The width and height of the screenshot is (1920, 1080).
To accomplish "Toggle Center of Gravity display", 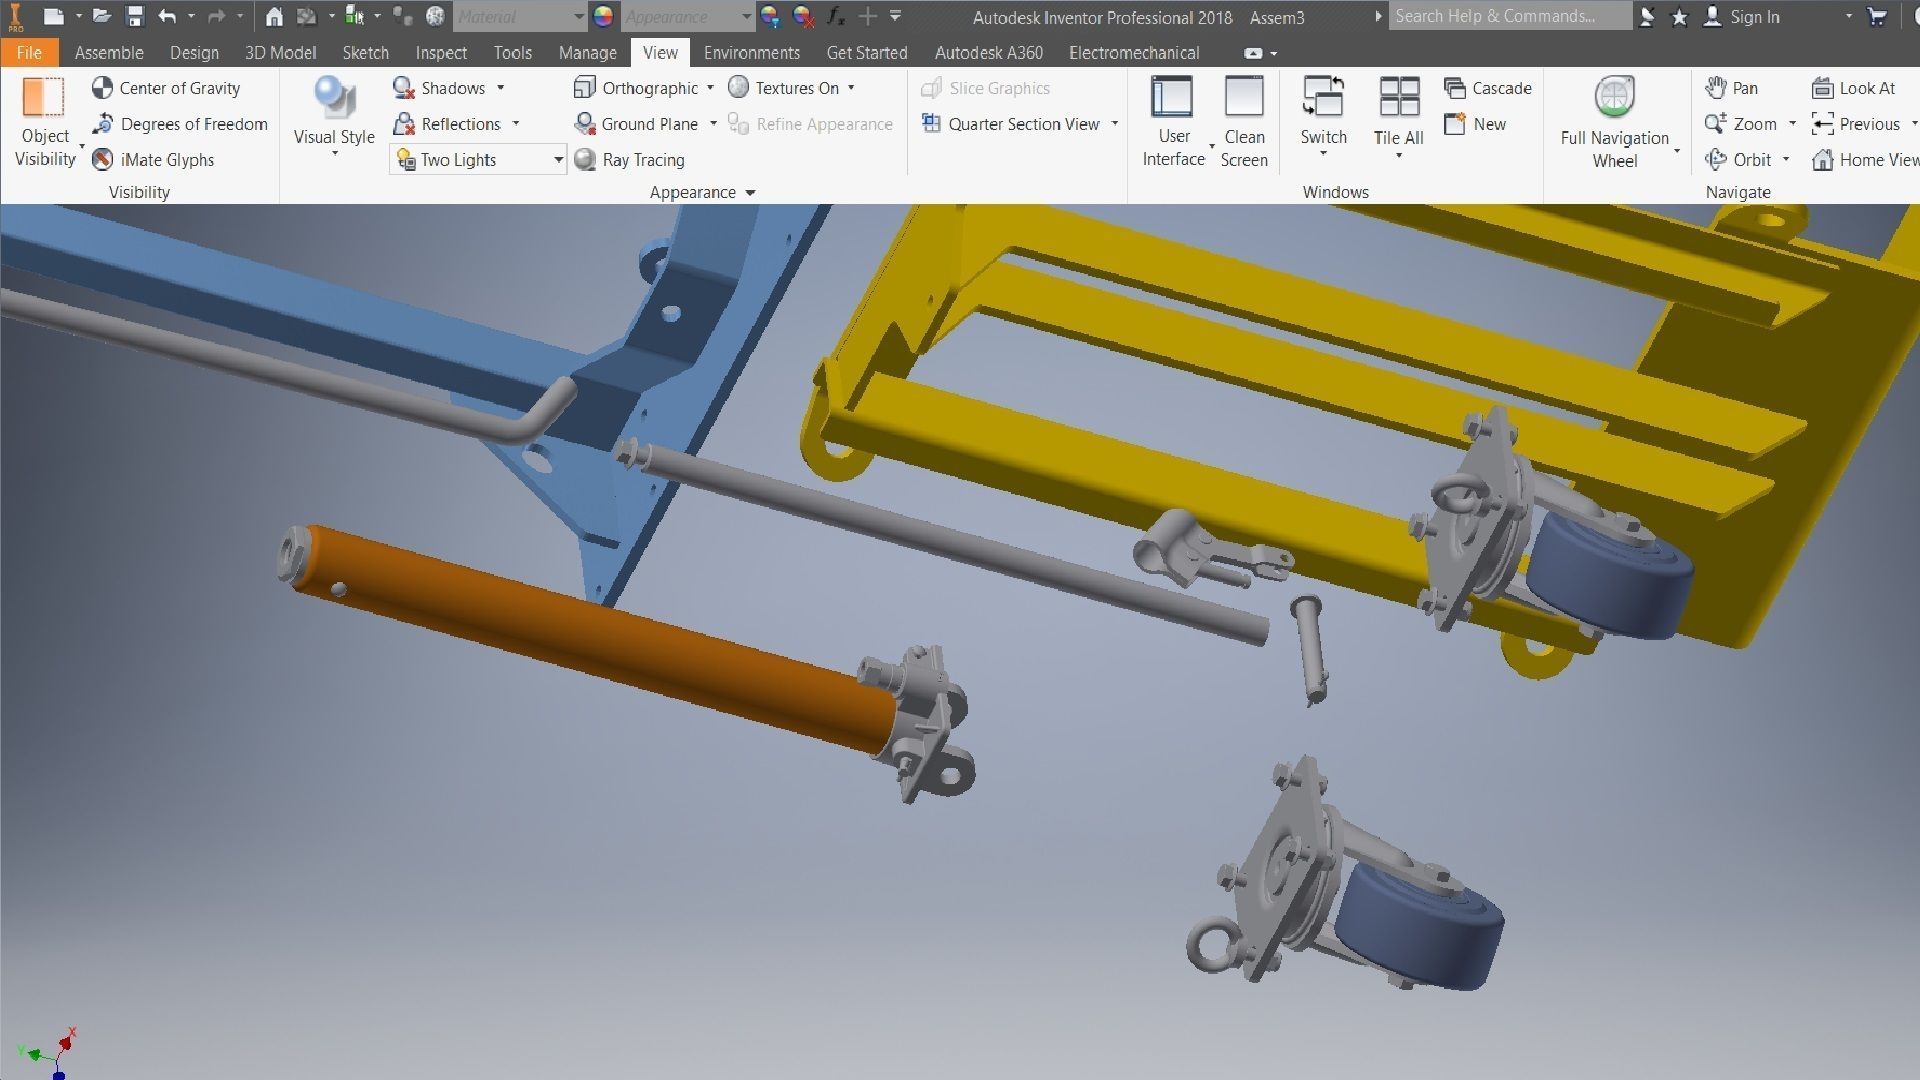I will pyautogui.click(x=166, y=88).
